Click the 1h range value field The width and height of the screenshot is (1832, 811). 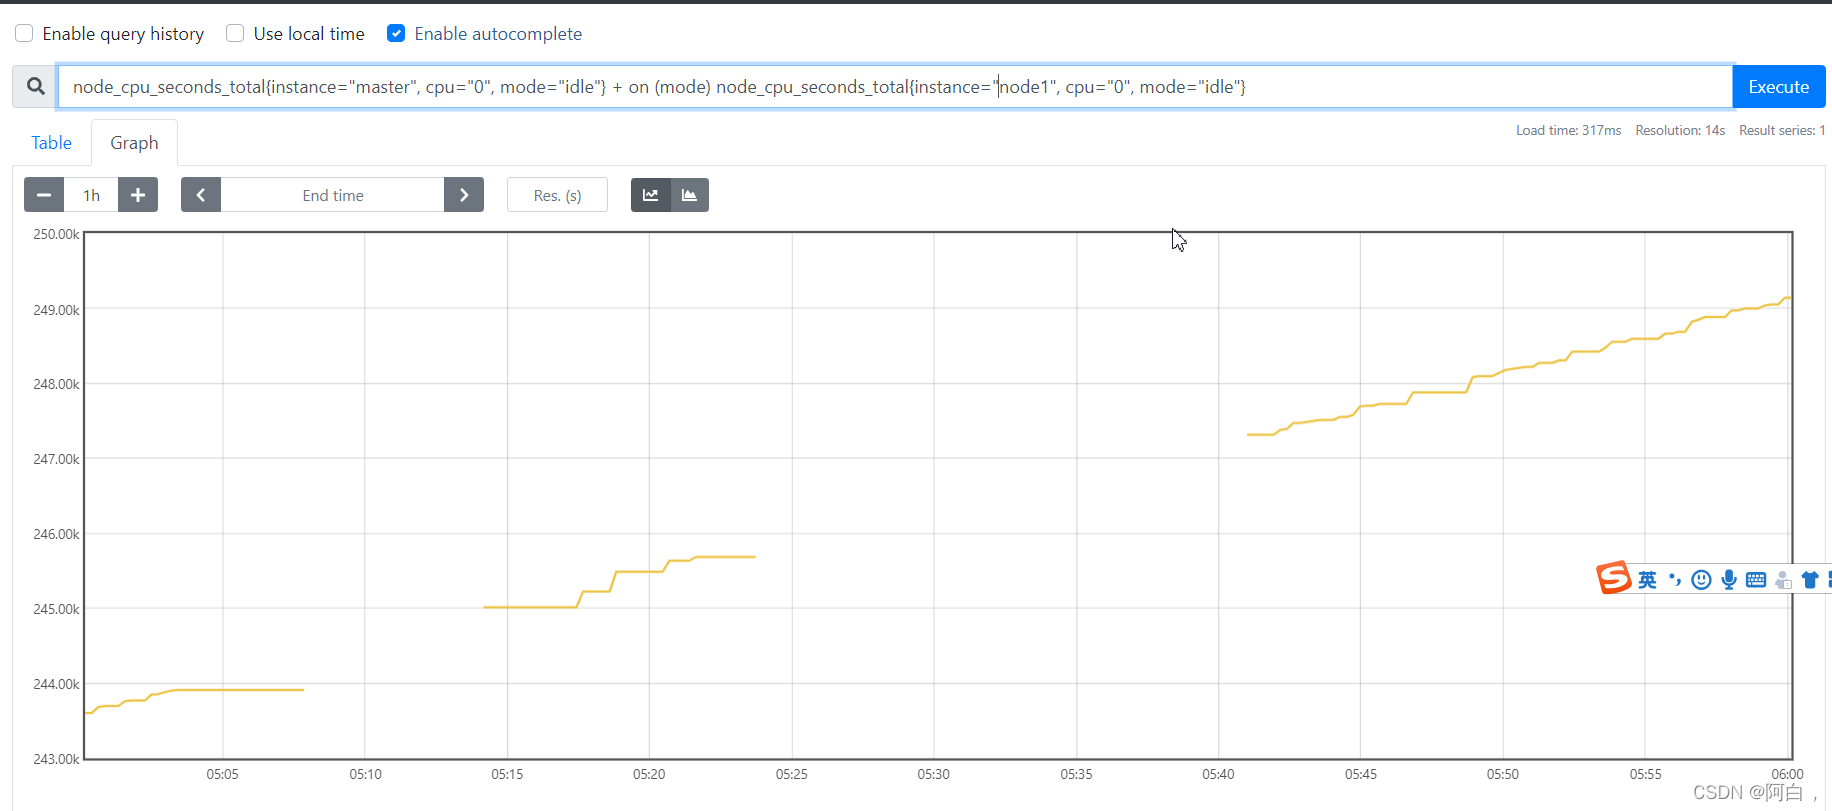(91, 195)
